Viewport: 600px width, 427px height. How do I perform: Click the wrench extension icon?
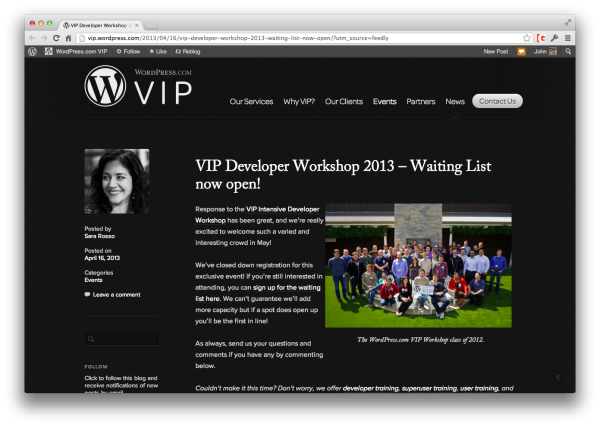click(554, 38)
